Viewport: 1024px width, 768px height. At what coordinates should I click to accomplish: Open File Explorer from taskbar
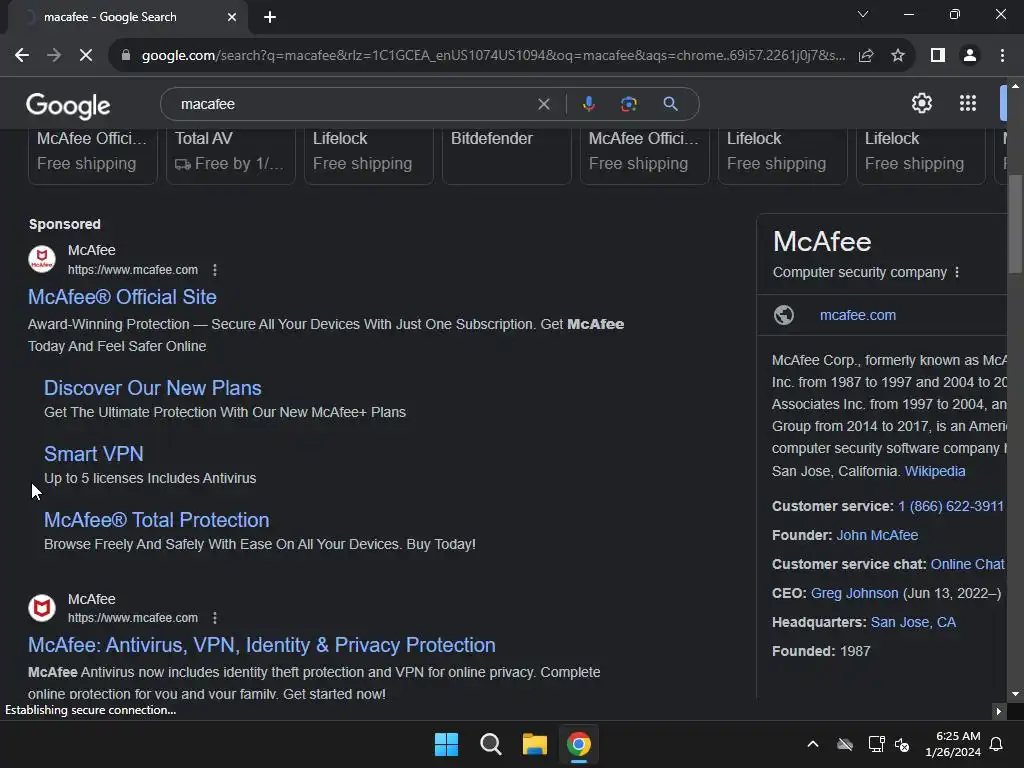coord(534,744)
